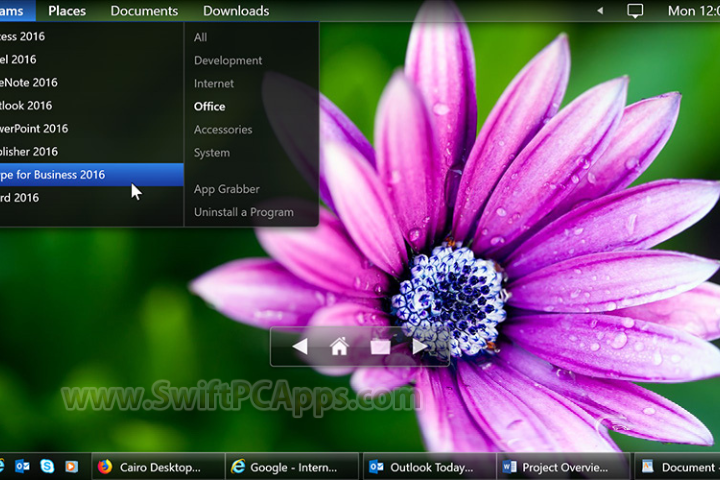Go back with the desktop navigation arrow
720x480 pixels.
[300, 346]
